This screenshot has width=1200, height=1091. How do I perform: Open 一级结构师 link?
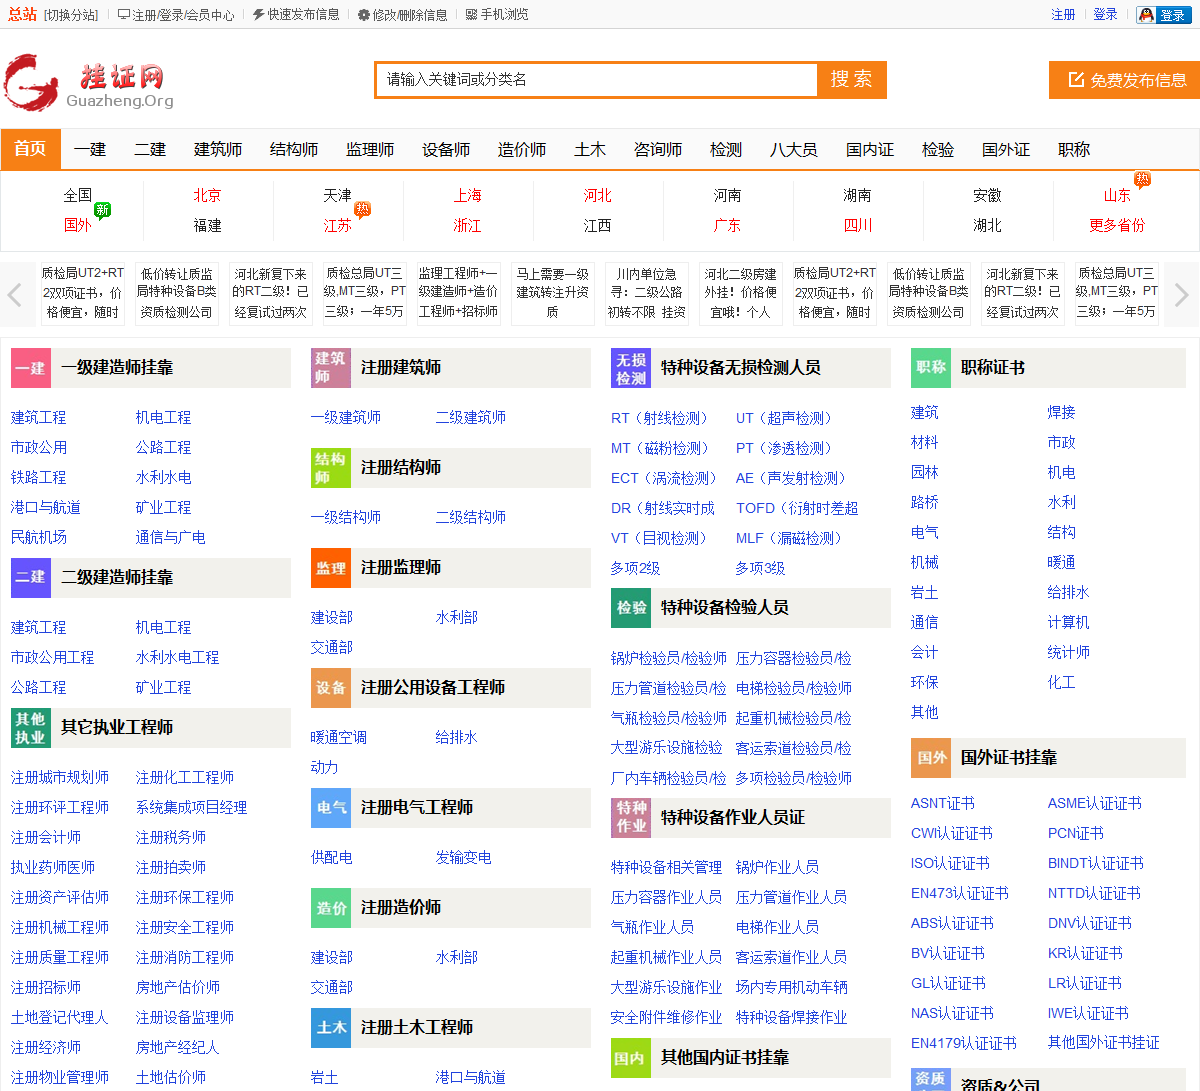pyautogui.click(x=346, y=518)
